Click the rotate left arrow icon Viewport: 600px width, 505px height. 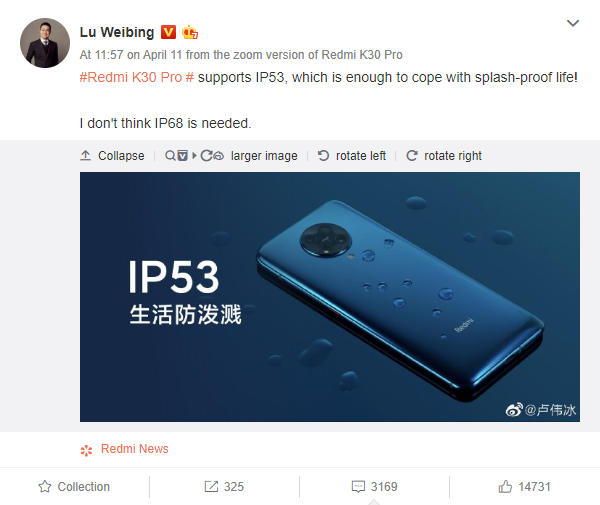coord(323,155)
